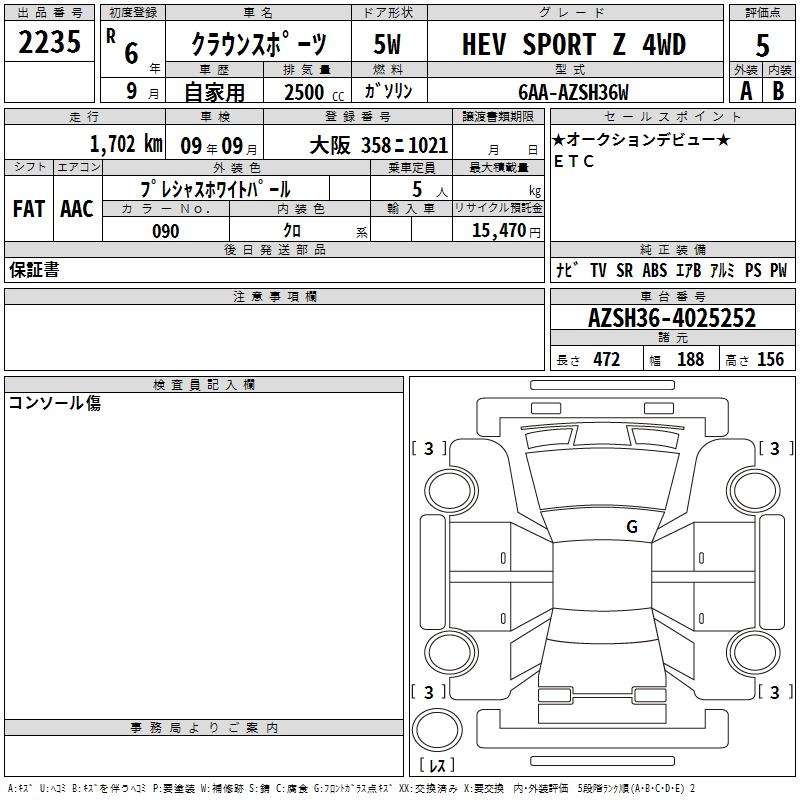Viewport: 800px width, 800px height.
Task: Select the lot number 2235
Action: click(x=49, y=42)
